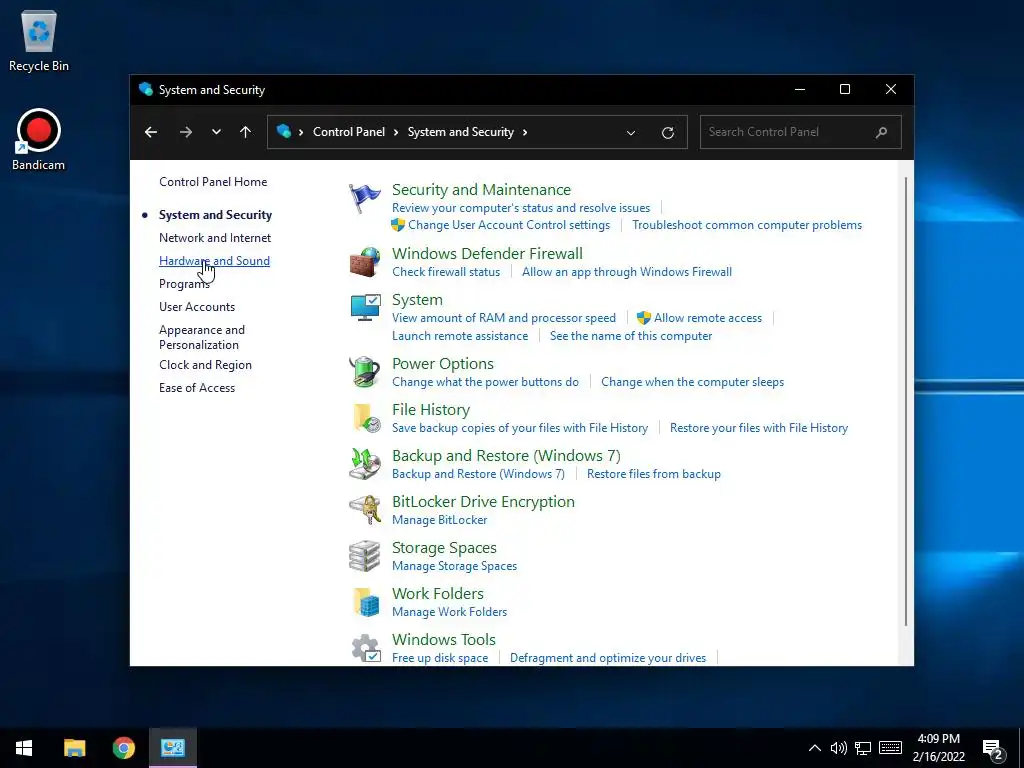Image resolution: width=1024 pixels, height=768 pixels.
Task: Click View amount of RAM and processor speed
Action: (504, 317)
